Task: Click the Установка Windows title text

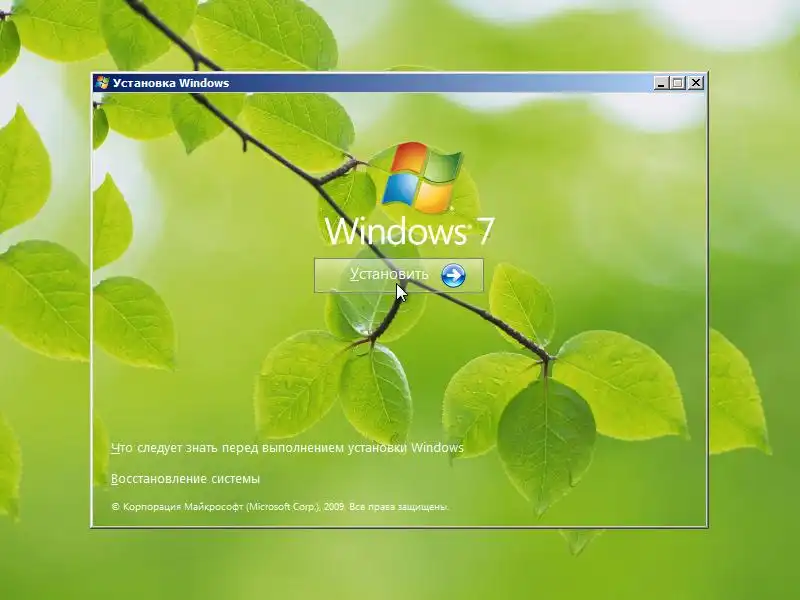Action: [171, 83]
